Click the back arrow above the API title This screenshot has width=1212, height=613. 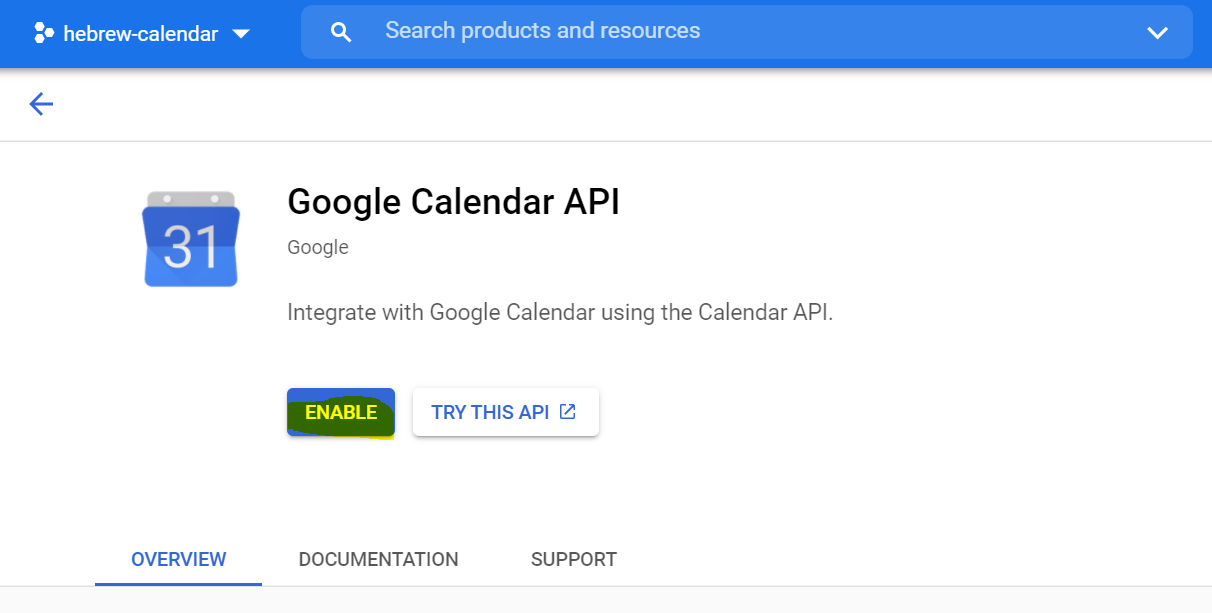(40, 103)
